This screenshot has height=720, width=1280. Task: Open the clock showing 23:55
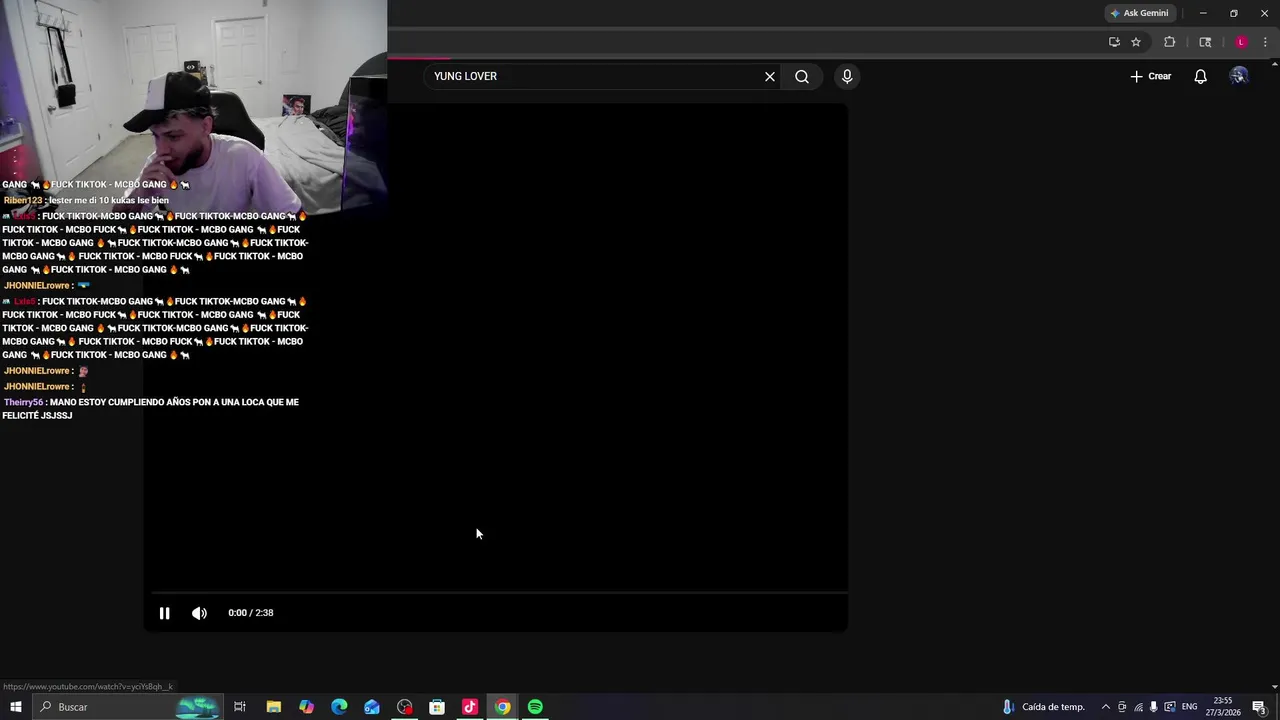tap(1223, 707)
